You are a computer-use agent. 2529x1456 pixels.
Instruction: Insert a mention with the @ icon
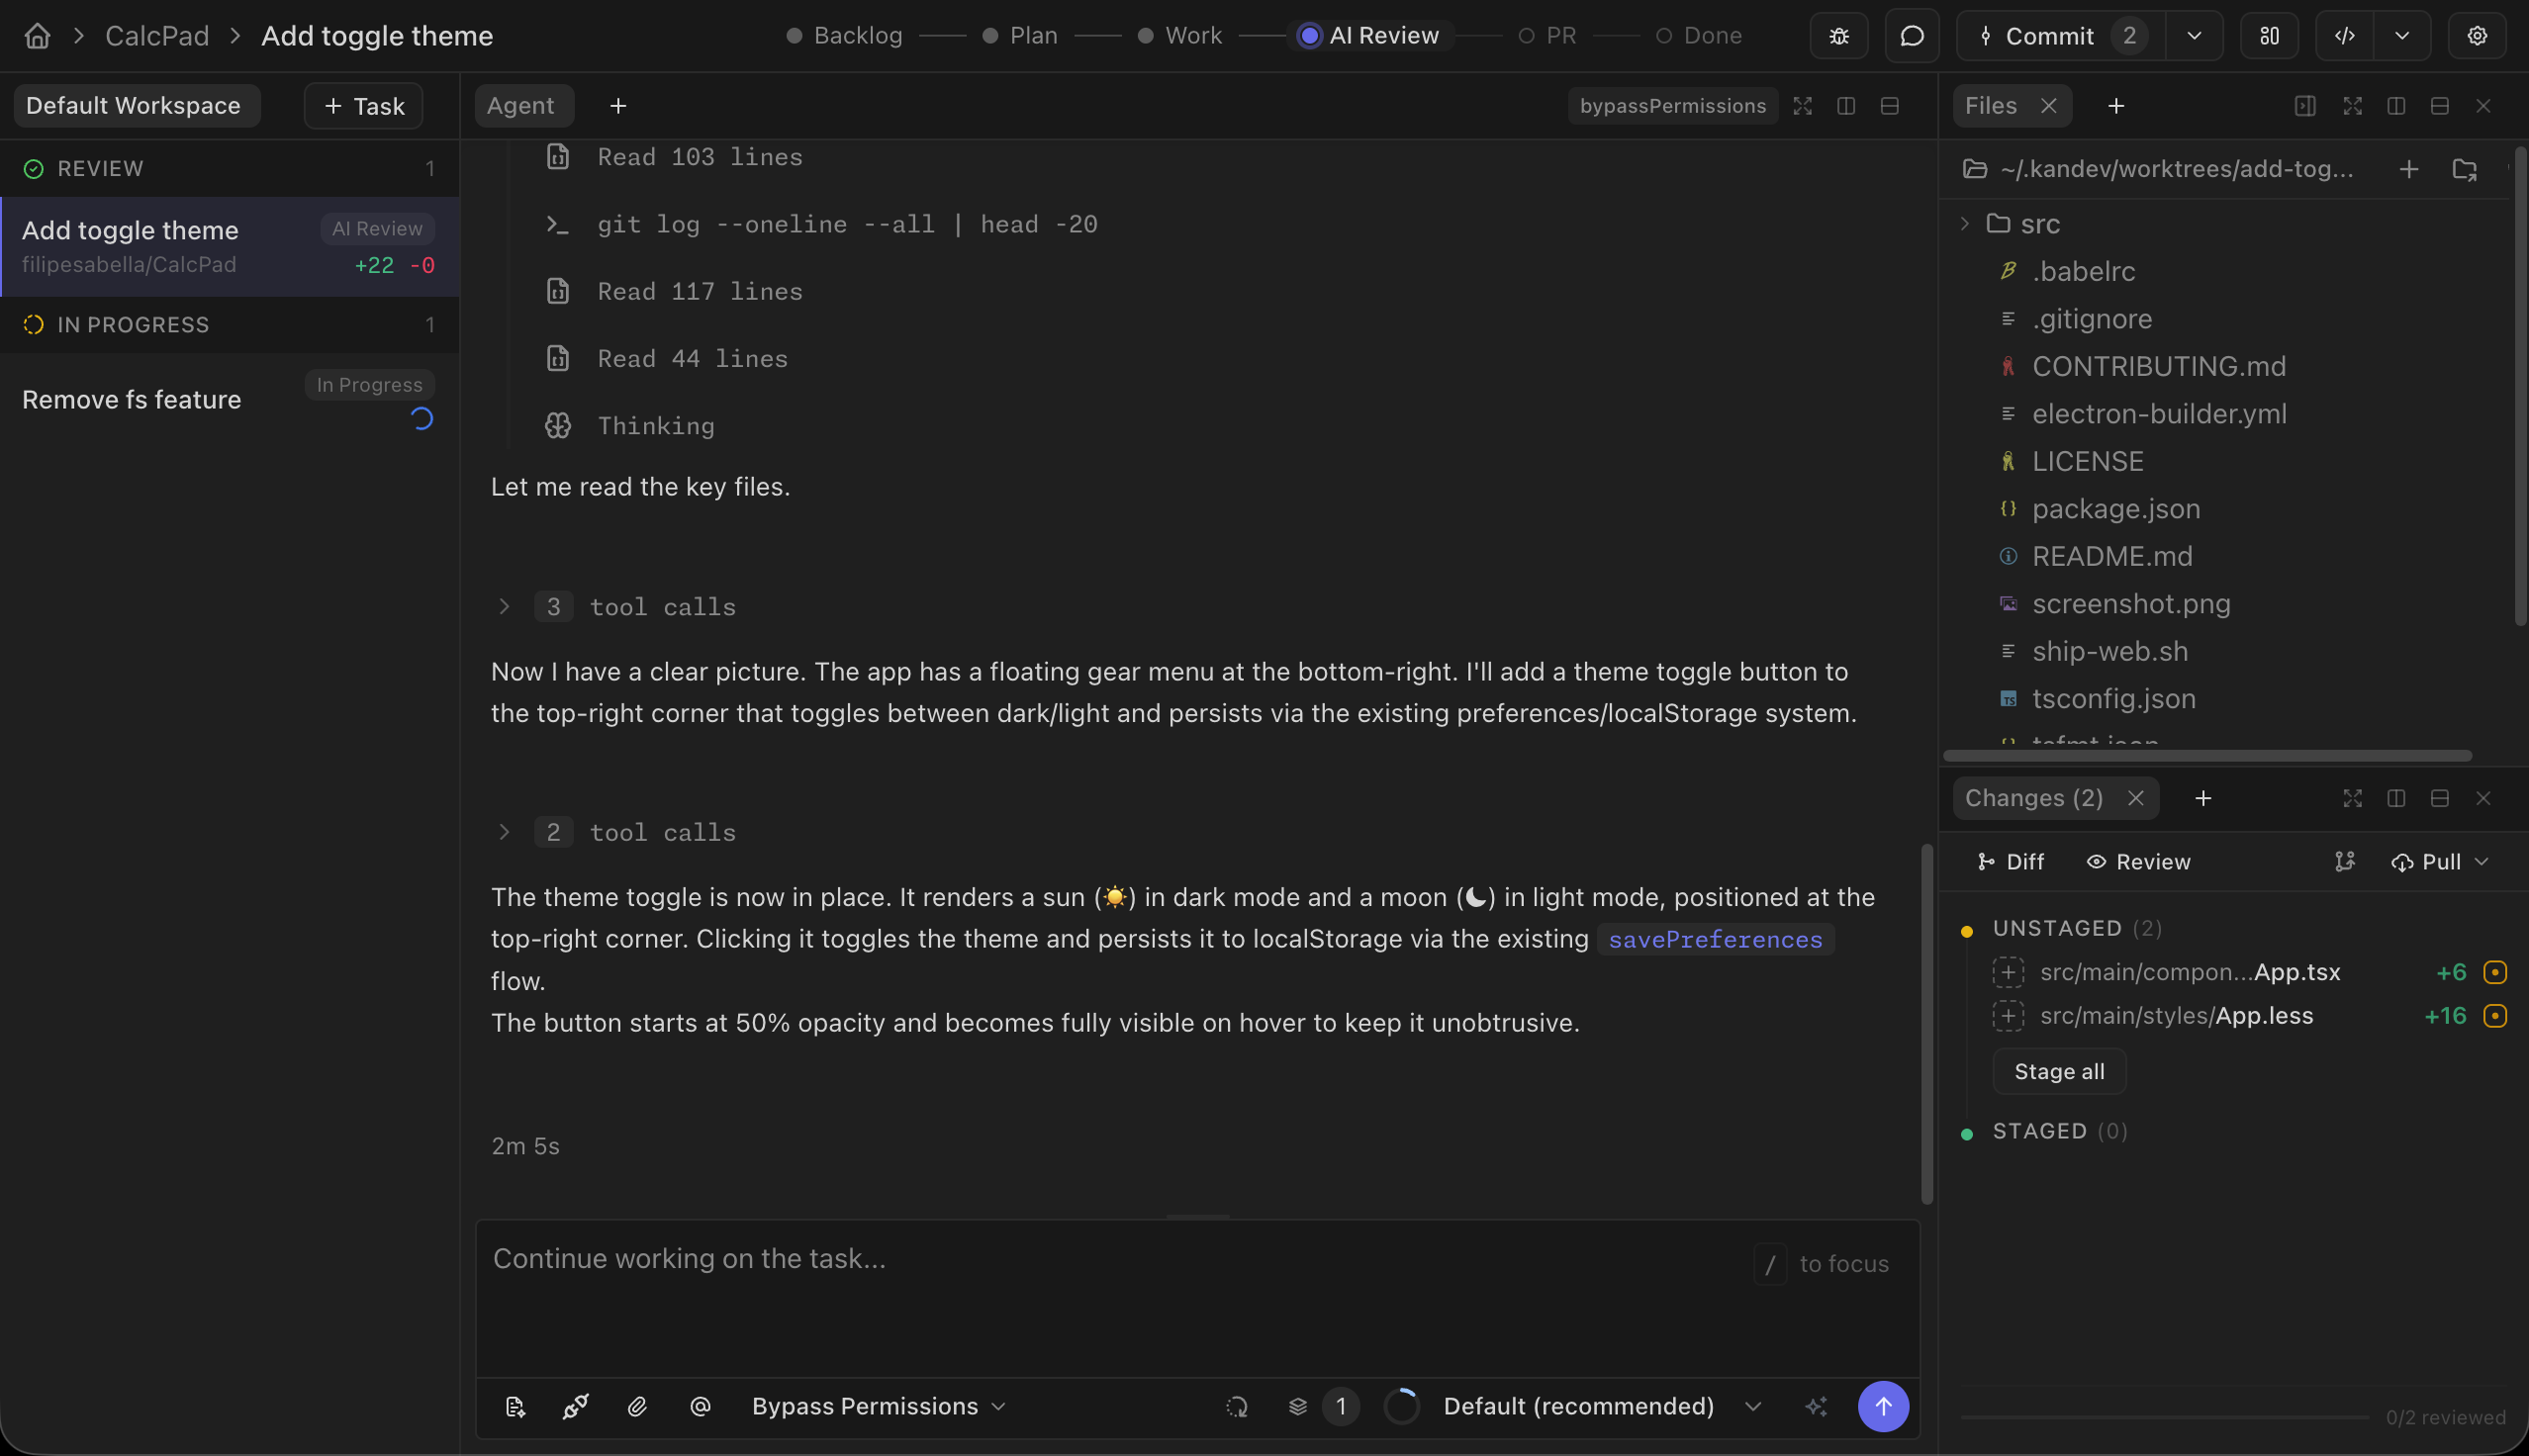pyautogui.click(x=700, y=1406)
